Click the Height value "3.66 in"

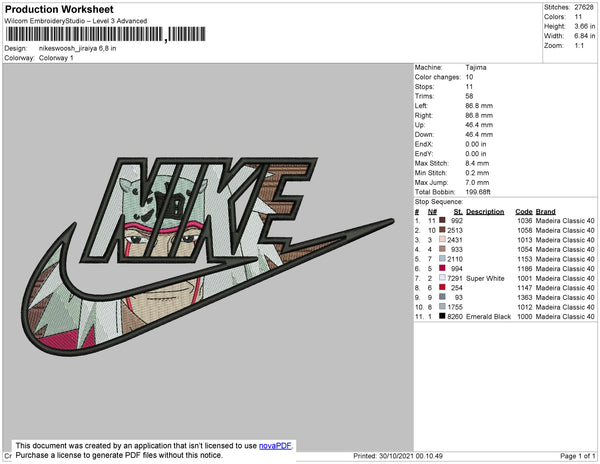585,26
